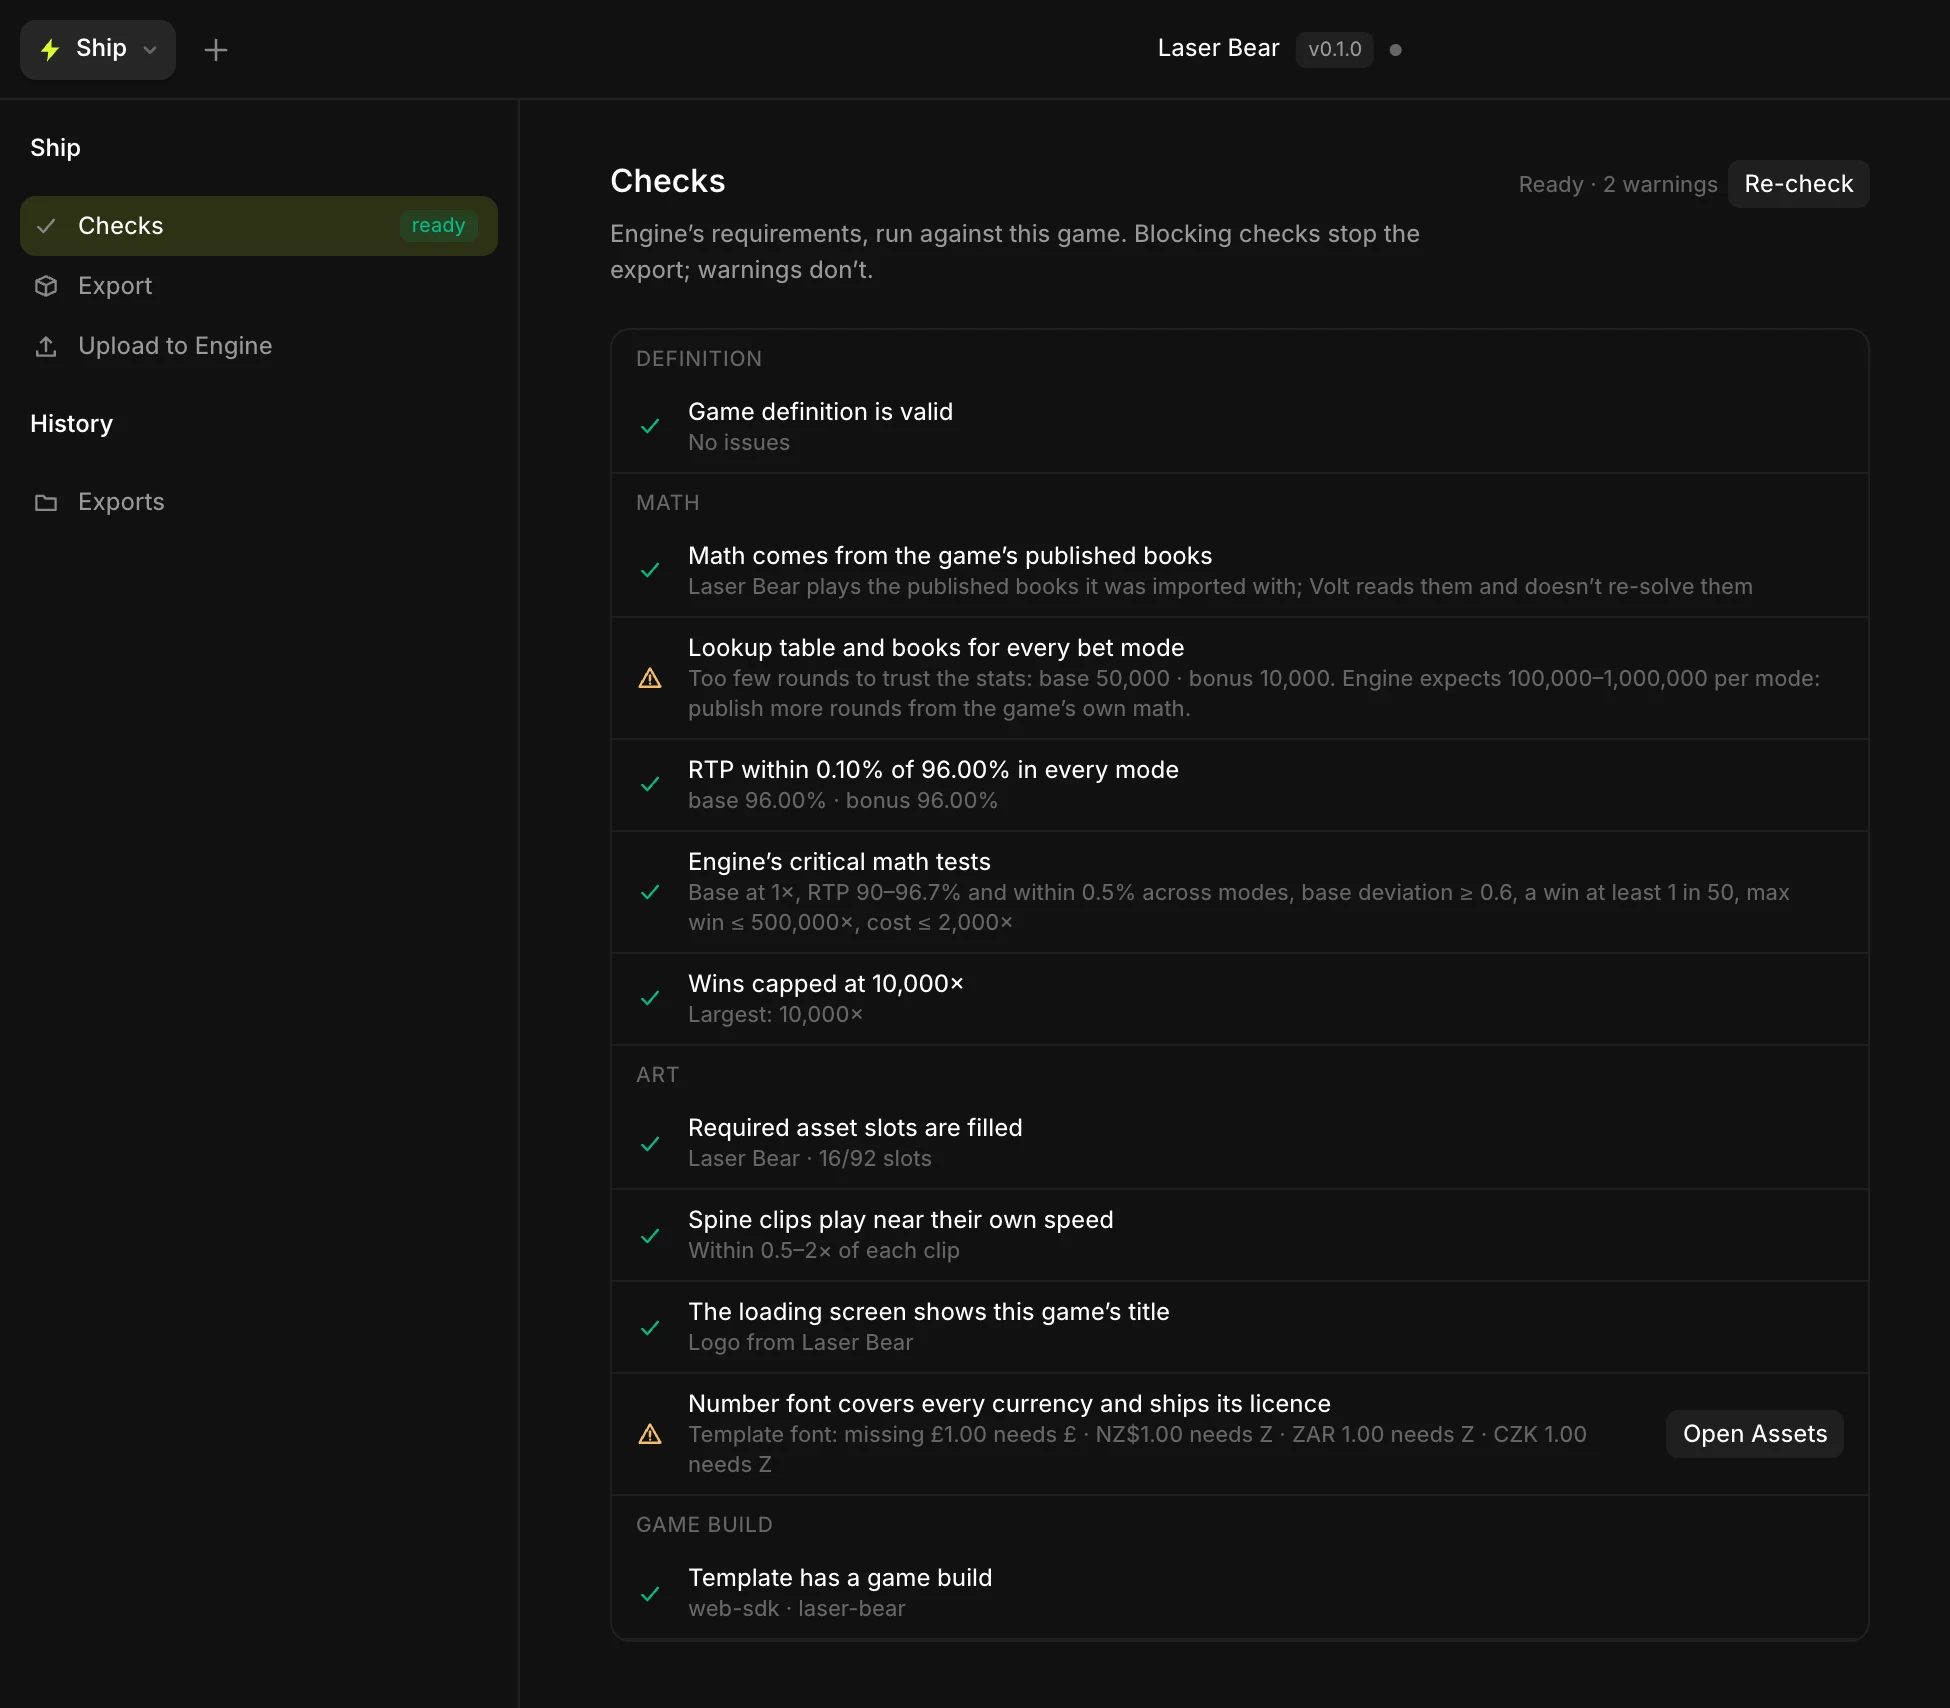
Task: Select the Checks sidebar item
Action: (259, 226)
